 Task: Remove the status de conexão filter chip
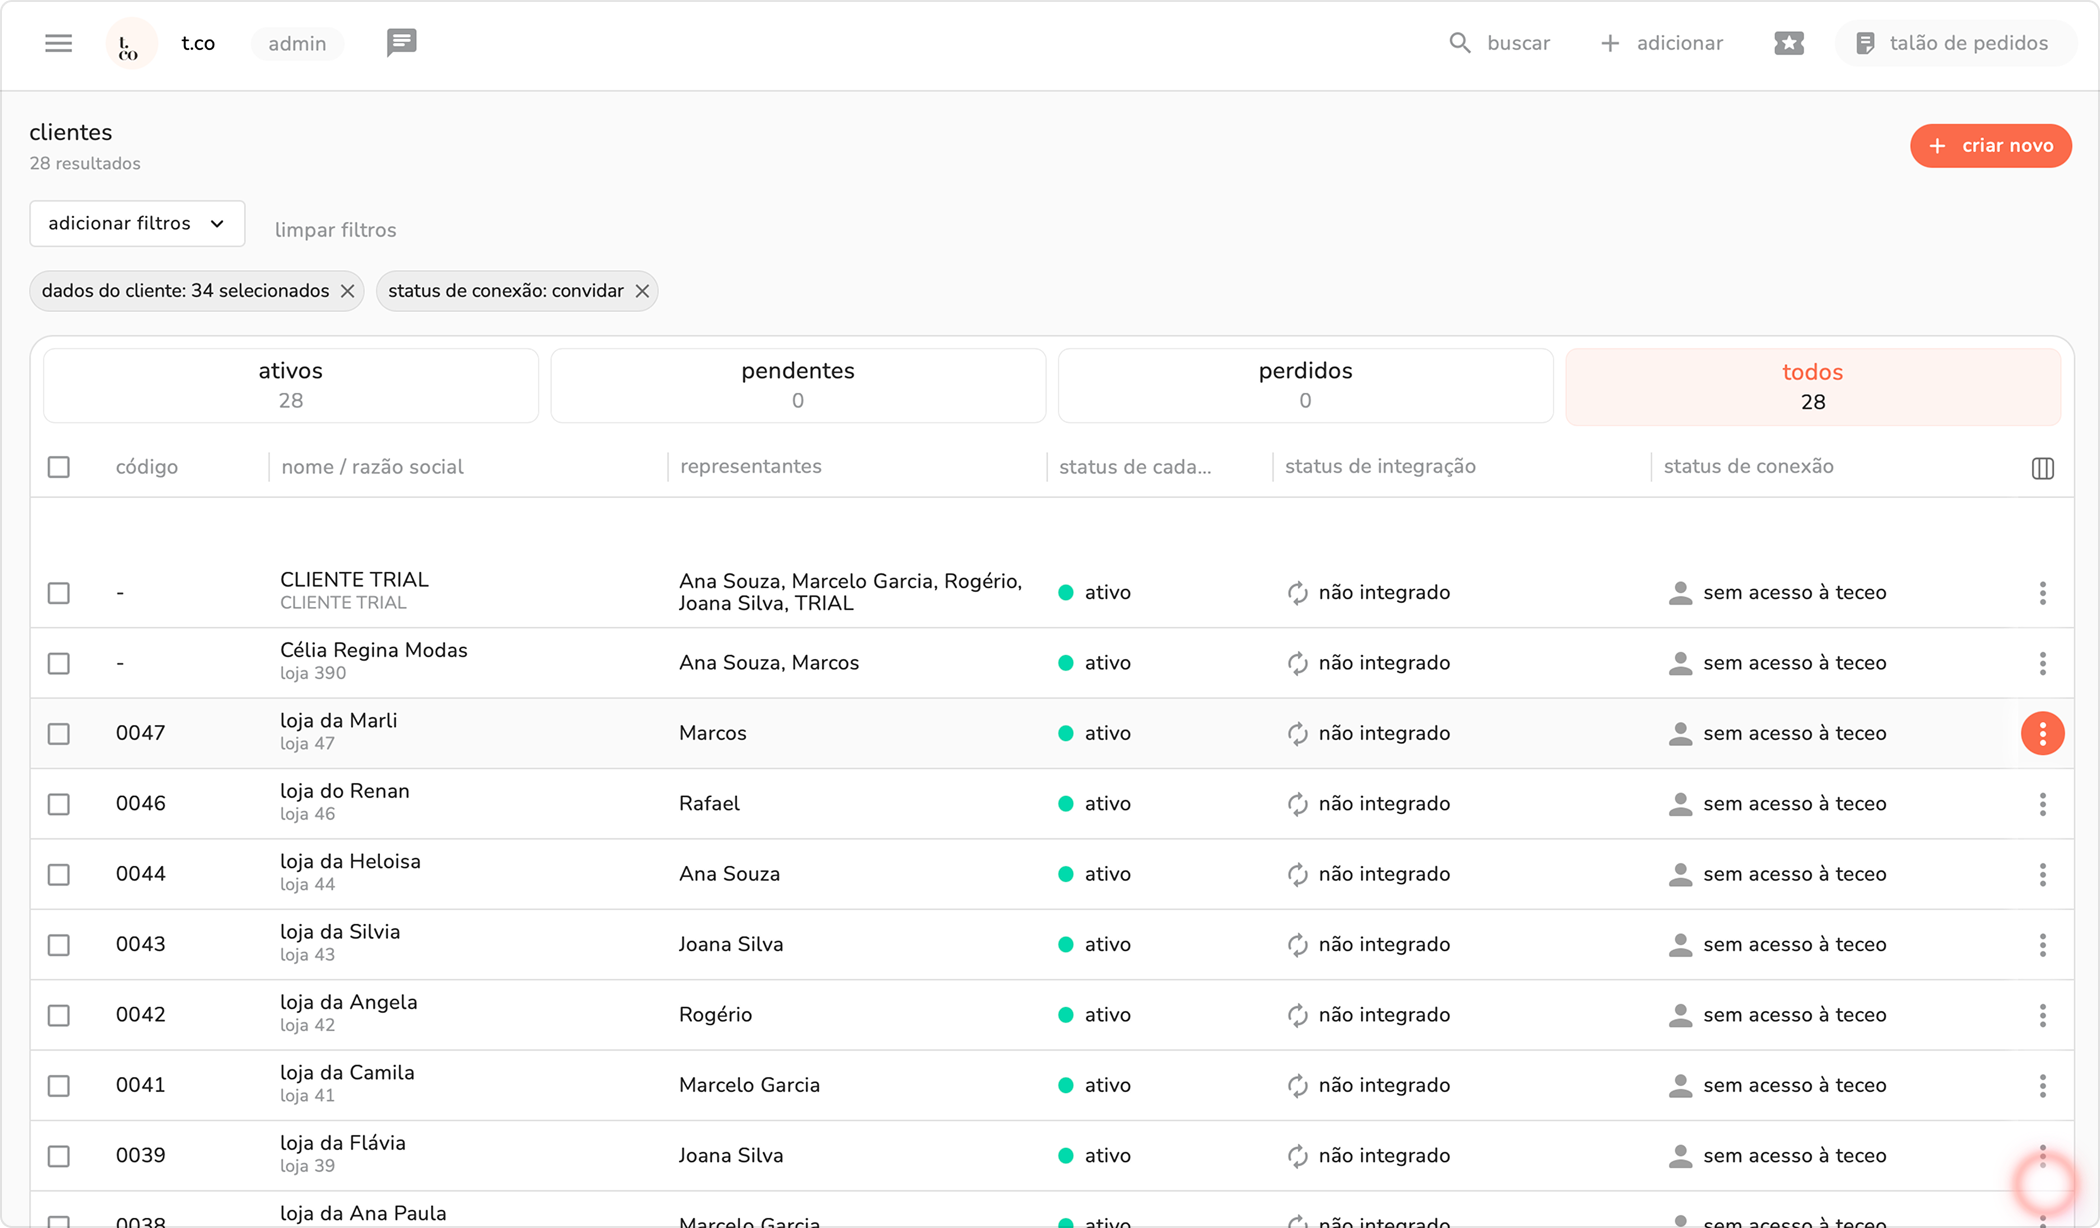pos(642,291)
